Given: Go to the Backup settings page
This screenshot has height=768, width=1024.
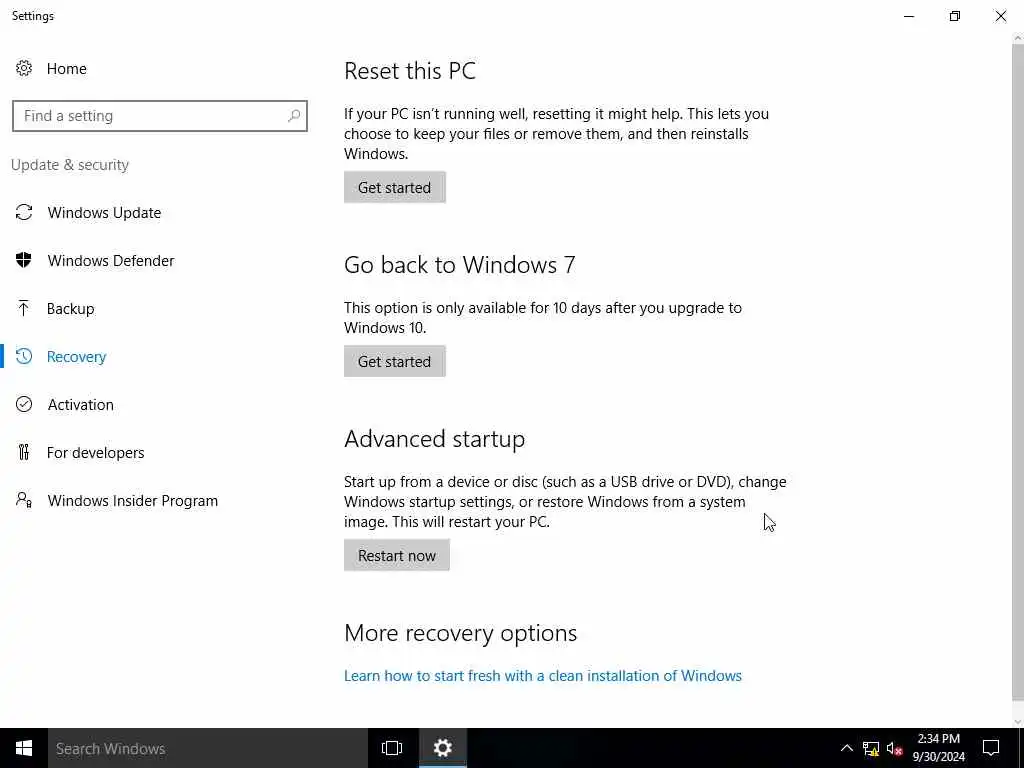Looking at the screenshot, I should (71, 308).
